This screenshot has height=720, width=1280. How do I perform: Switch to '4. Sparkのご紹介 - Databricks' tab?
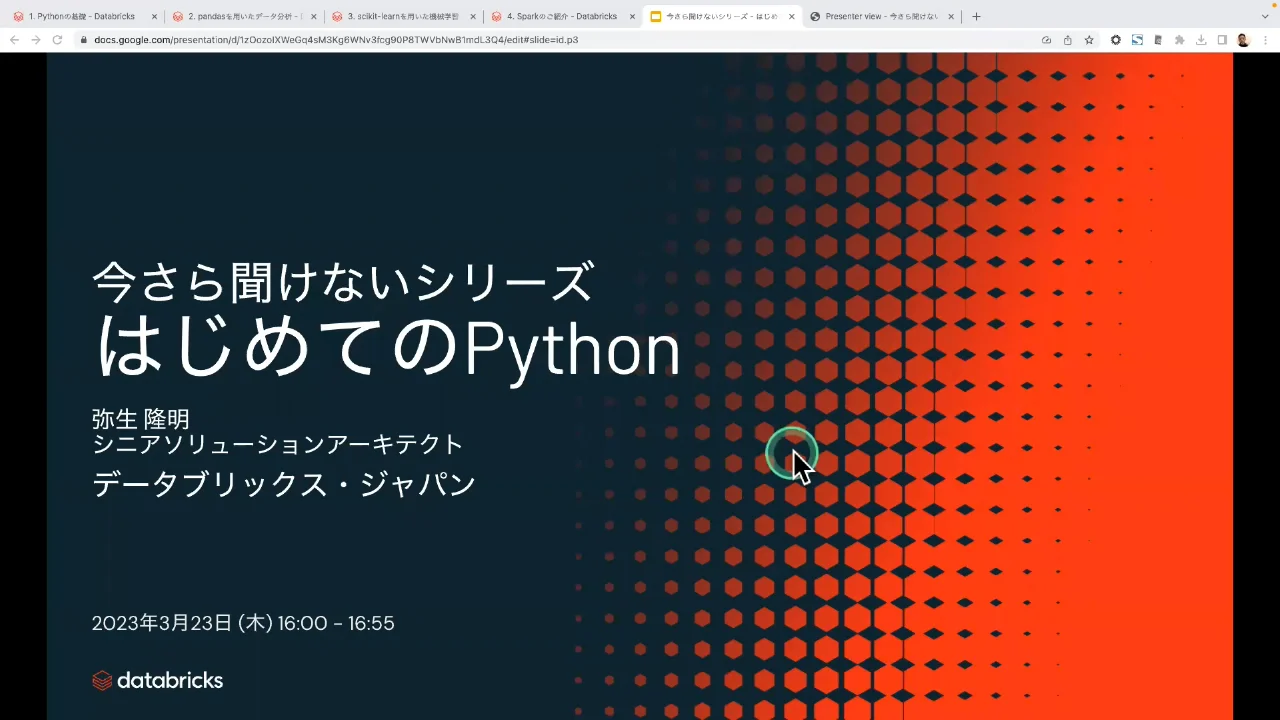pos(562,16)
